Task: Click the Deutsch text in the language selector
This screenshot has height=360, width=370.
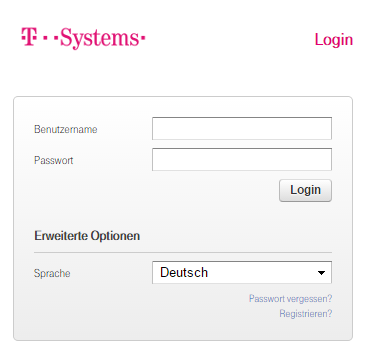Action: pyautogui.click(x=184, y=273)
